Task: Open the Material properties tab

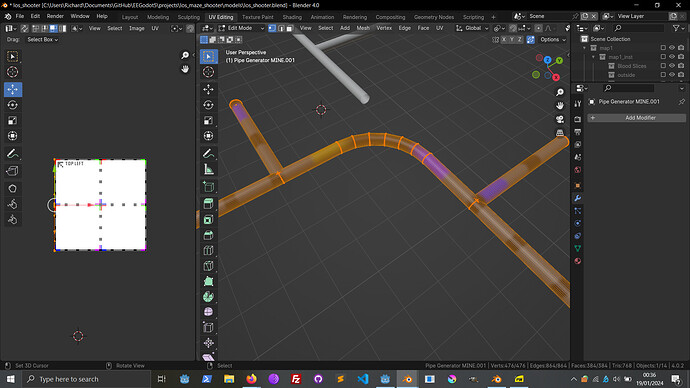Action: [x=578, y=261]
